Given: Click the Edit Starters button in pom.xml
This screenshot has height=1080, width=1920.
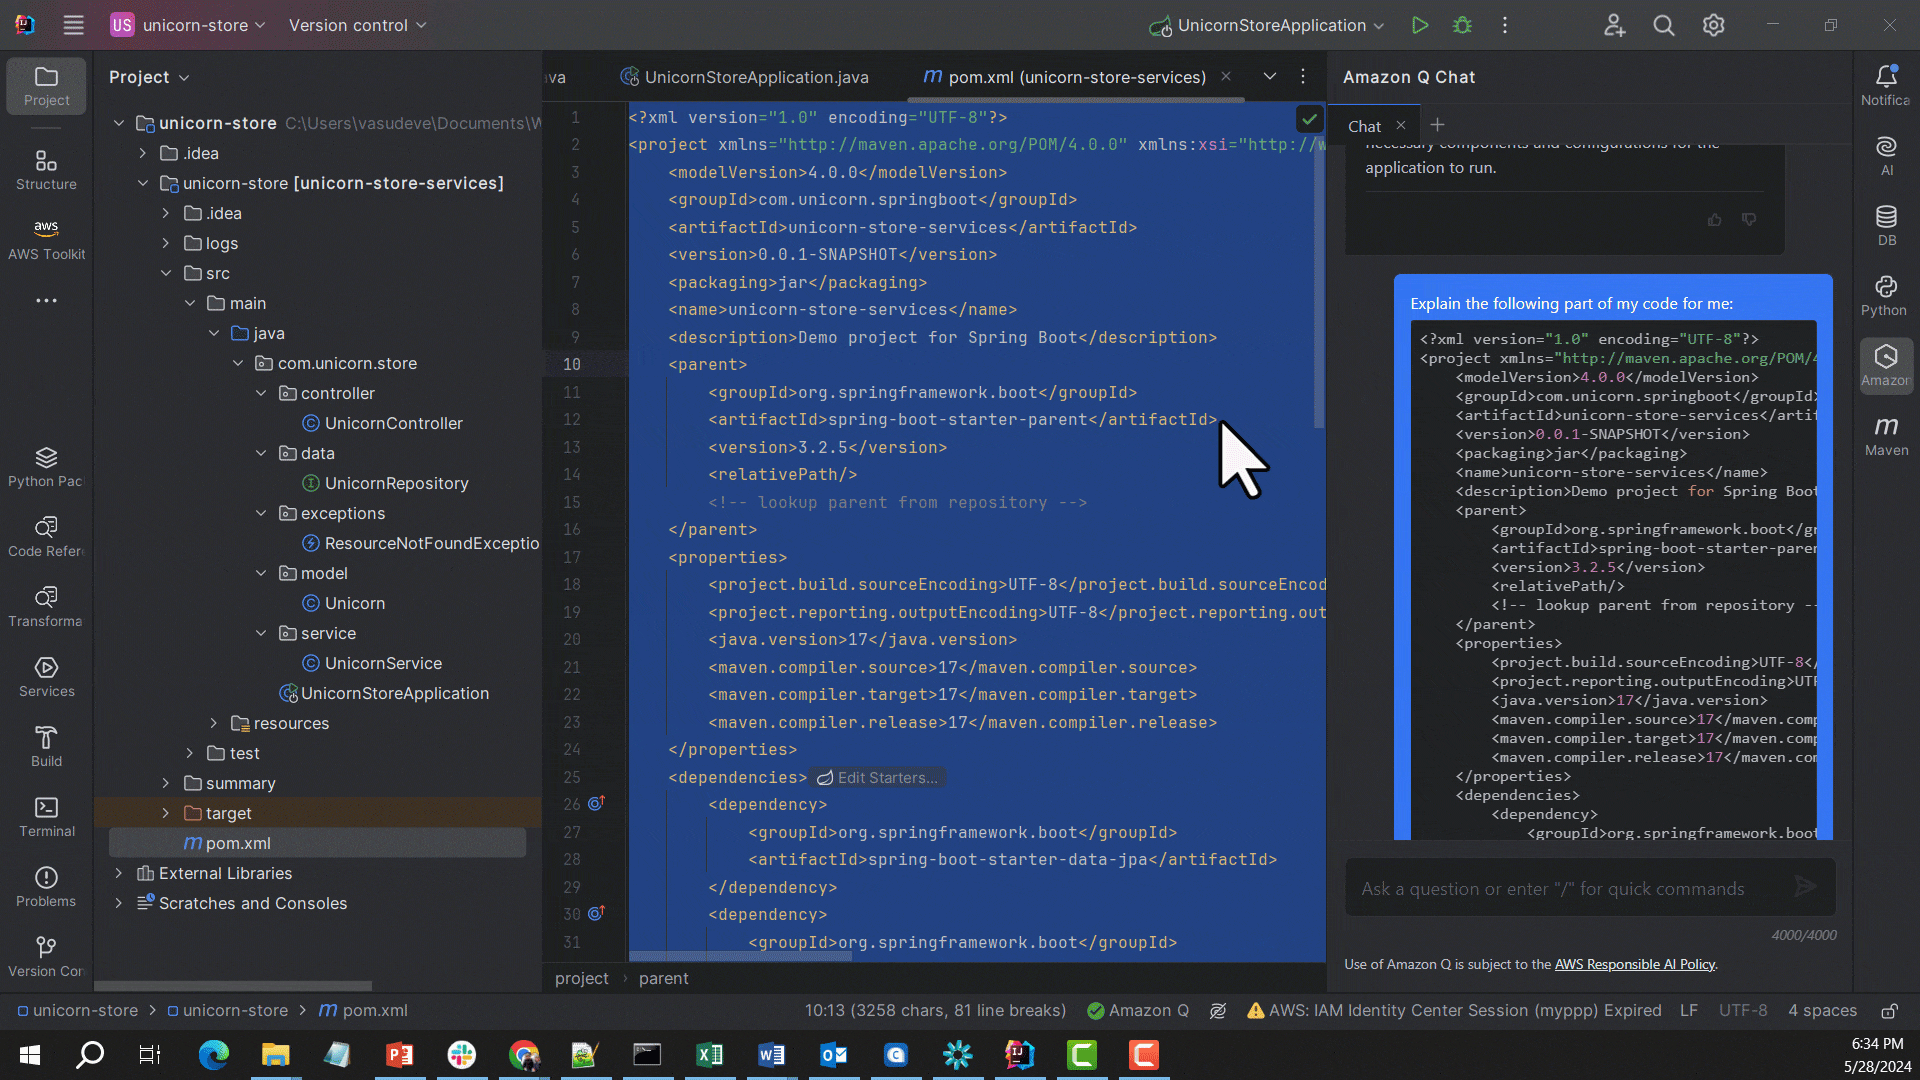Looking at the screenshot, I should pyautogui.click(x=877, y=777).
